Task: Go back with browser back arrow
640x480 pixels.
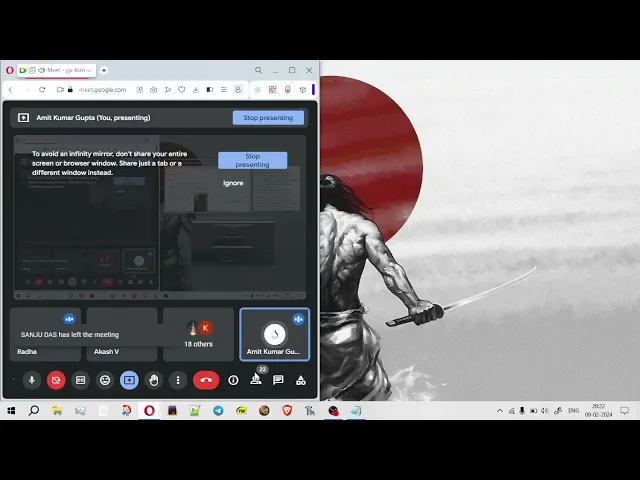Action: (x=11, y=89)
